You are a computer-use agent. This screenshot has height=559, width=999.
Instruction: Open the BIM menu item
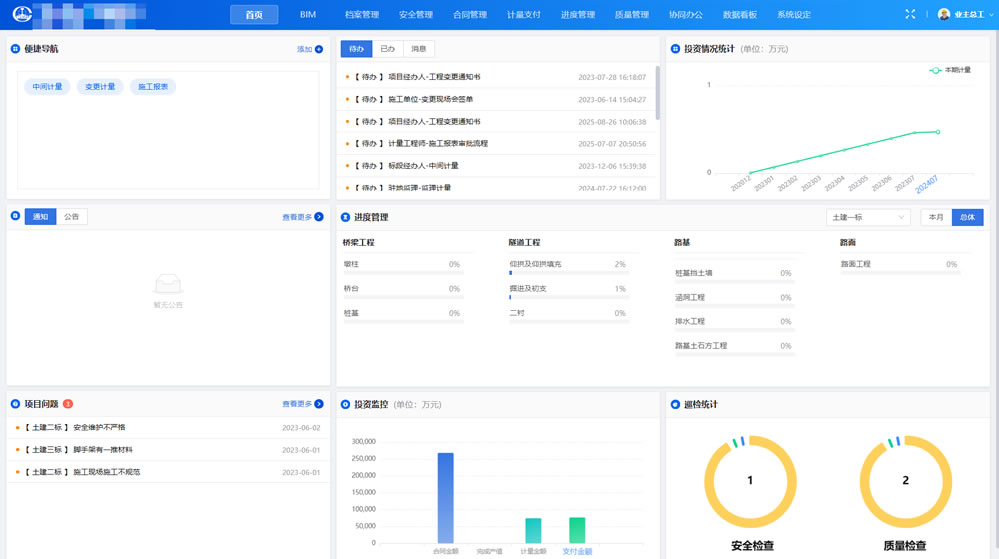(x=308, y=15)
